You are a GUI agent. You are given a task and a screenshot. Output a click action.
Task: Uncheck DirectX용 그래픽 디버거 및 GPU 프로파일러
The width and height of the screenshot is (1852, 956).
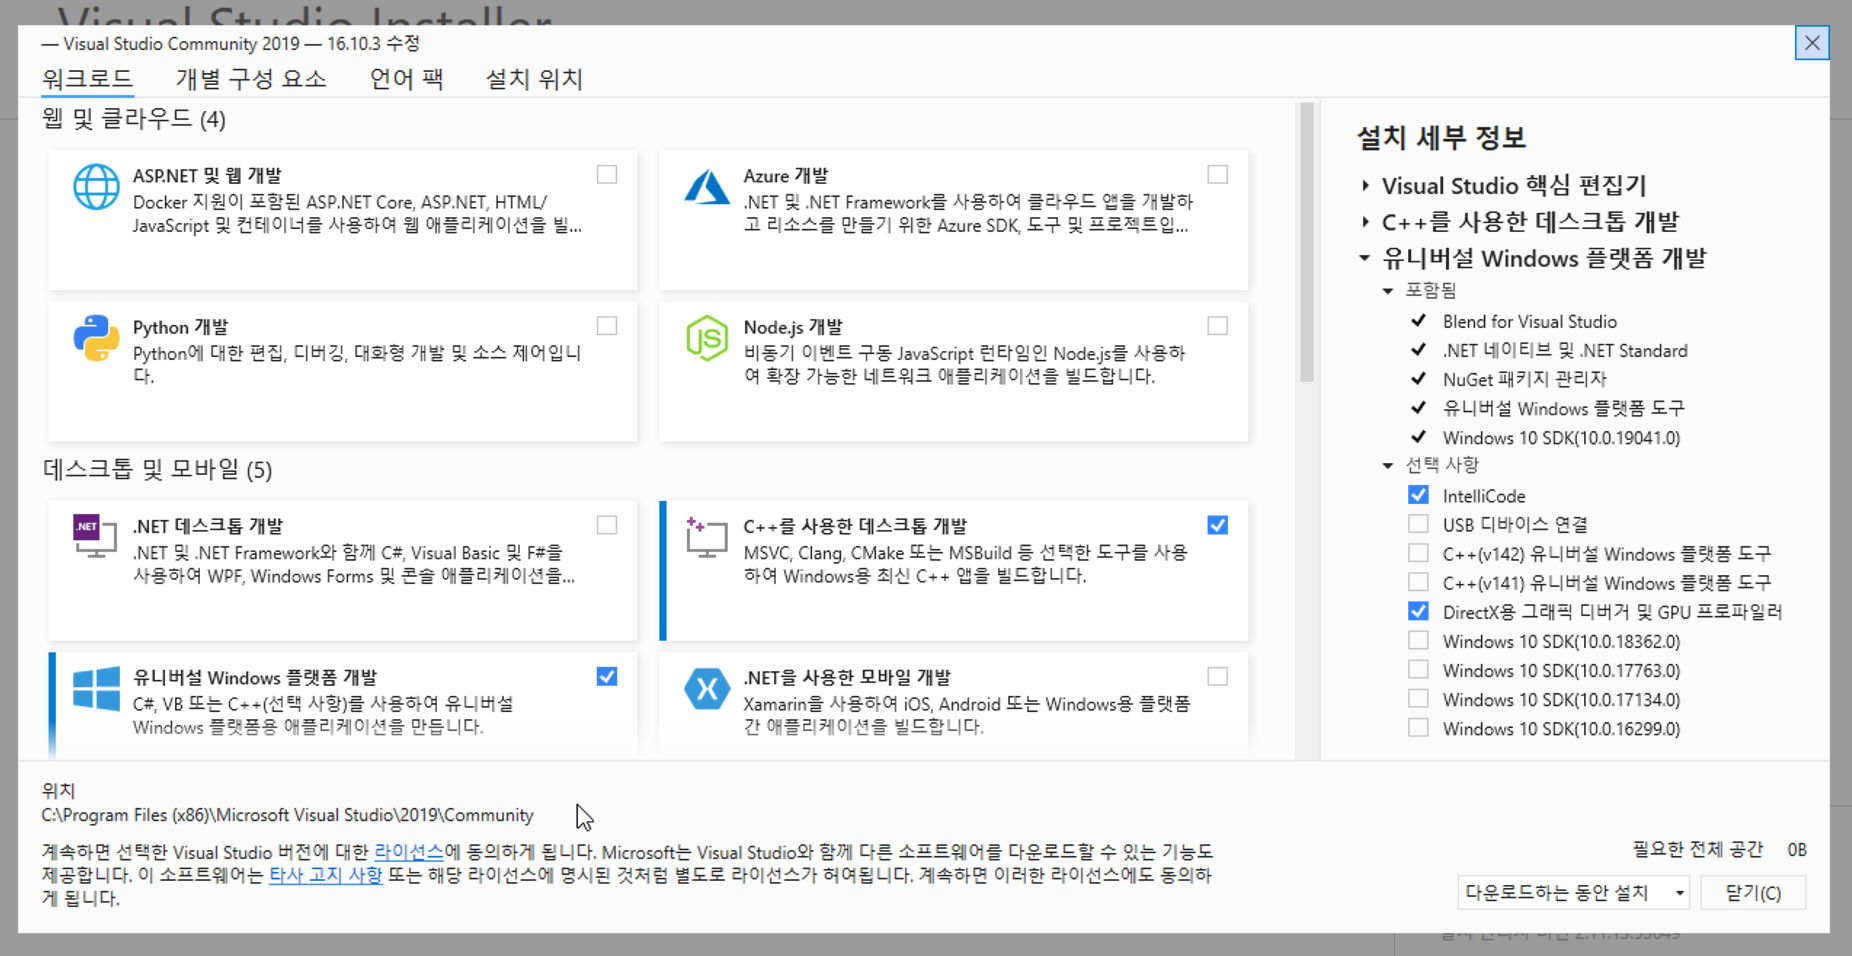click(x=1418, y=611)
